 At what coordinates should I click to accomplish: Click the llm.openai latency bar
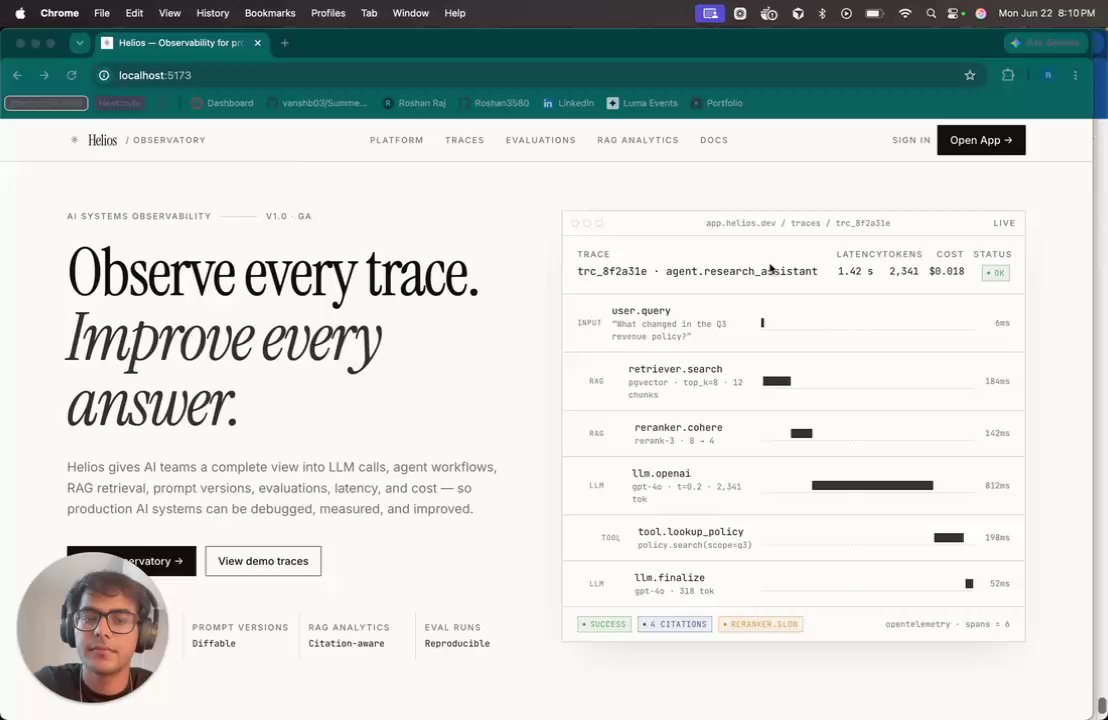tap(872, 485)
